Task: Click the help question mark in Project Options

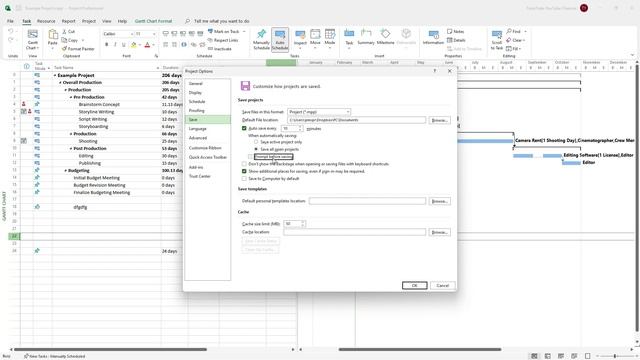Action: click(x=435, y=71)
